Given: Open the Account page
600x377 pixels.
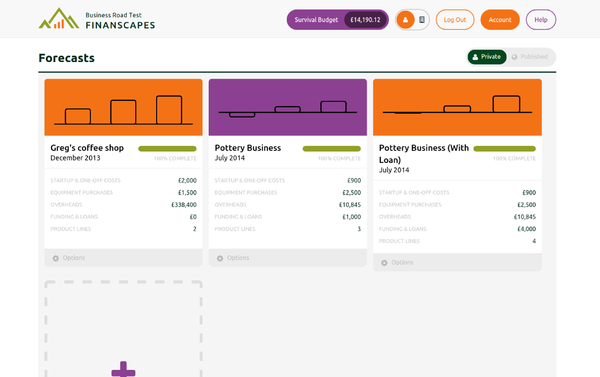Looking at the screenshot, I should pos(500,20).
